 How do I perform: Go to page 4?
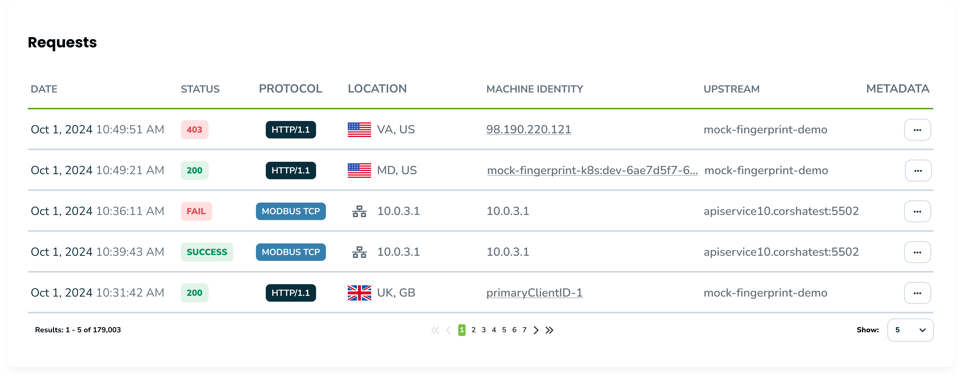pyautogui.click(x=493, y=330)
